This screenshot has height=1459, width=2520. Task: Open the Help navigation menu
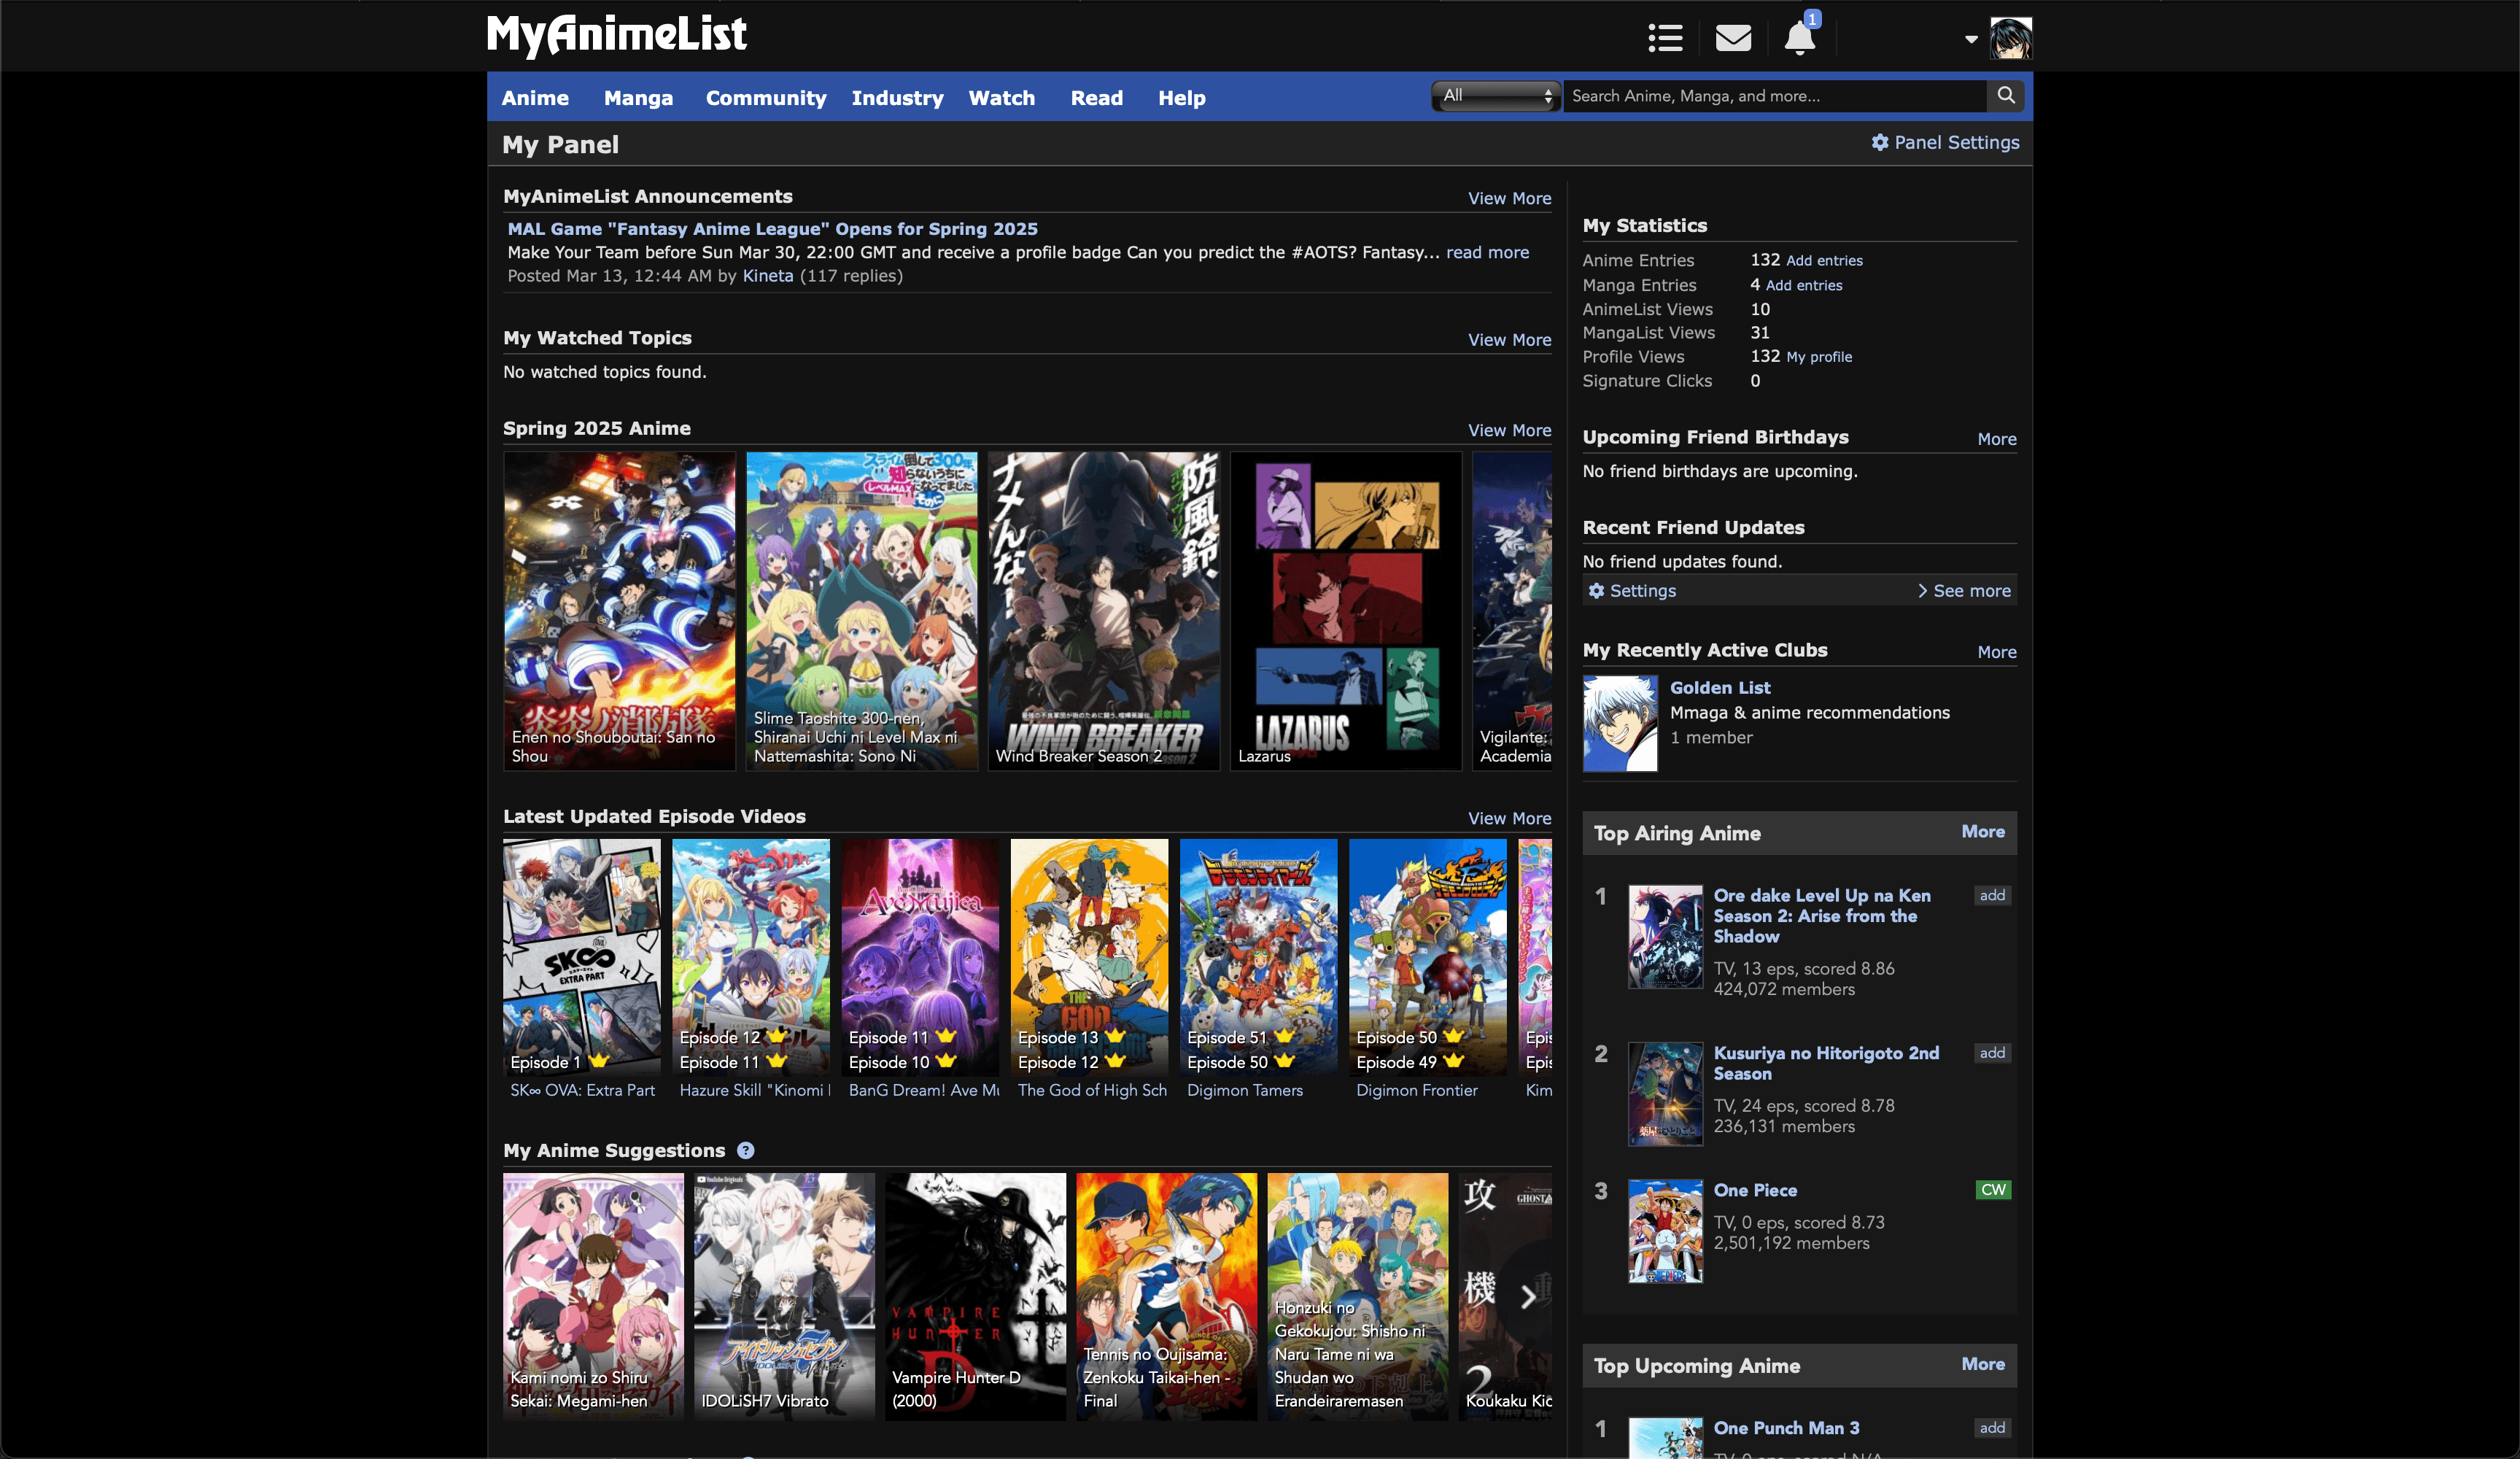coord(1182,98)
